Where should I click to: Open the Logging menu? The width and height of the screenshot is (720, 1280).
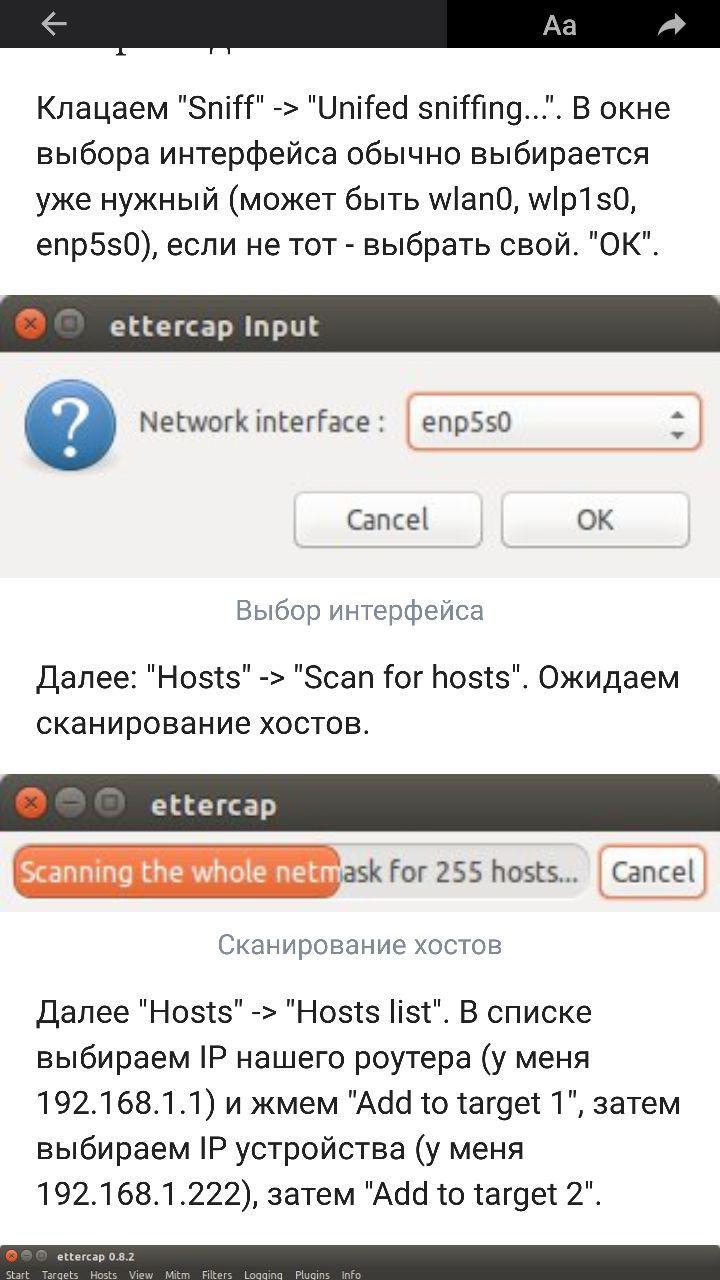click(264, 1274)
